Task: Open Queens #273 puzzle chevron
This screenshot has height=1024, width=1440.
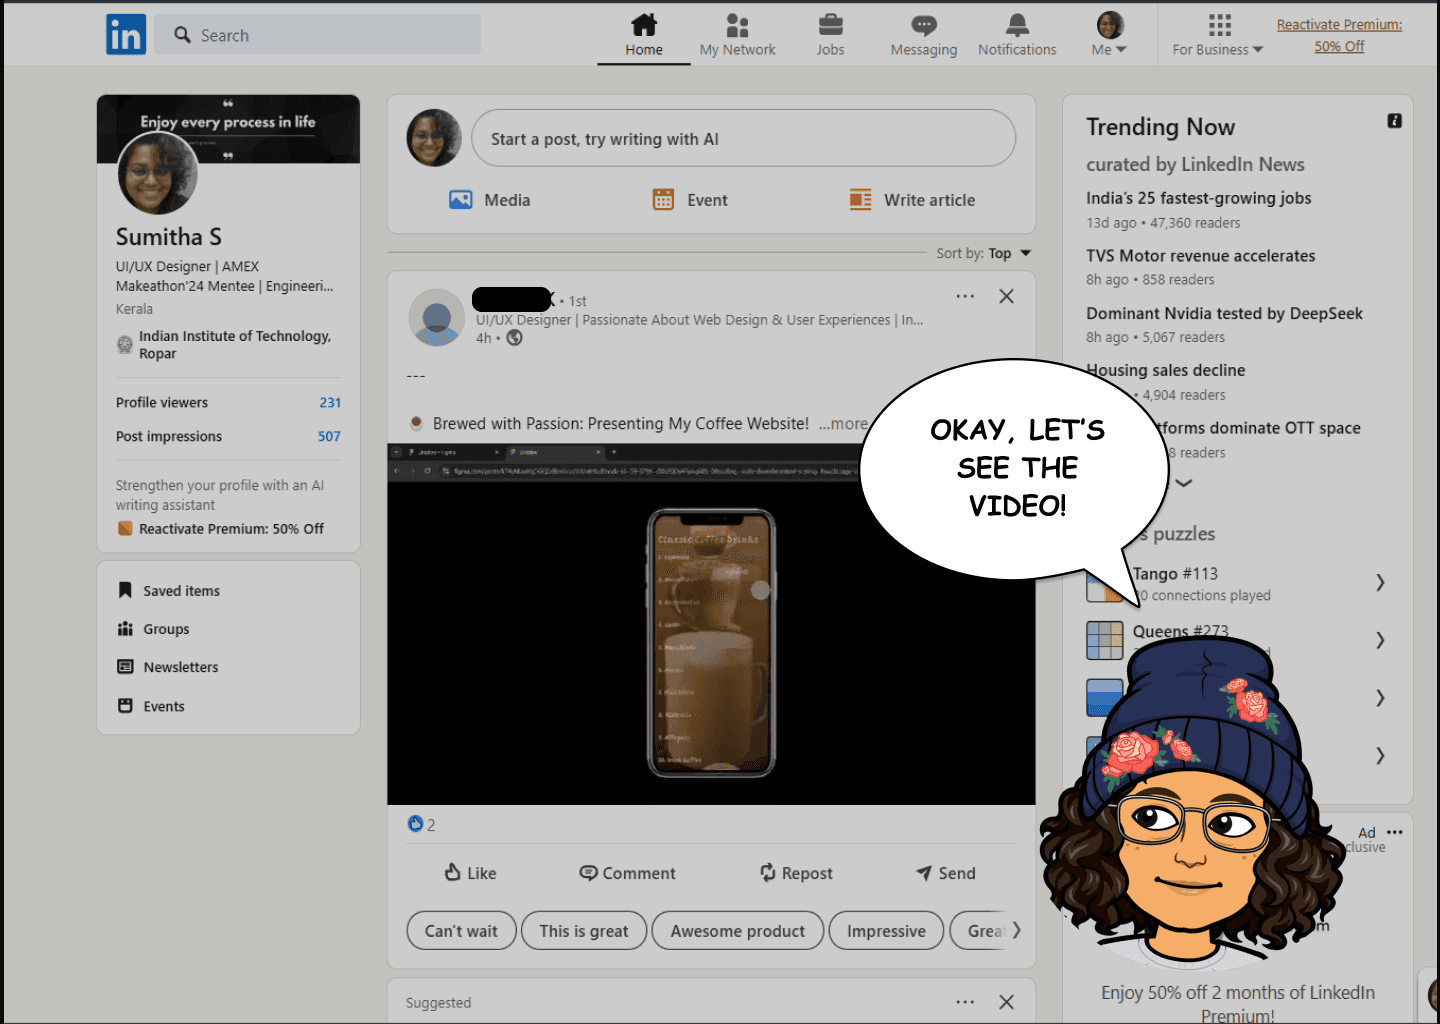Action: pyautogui.click(x=1380, y=640)
